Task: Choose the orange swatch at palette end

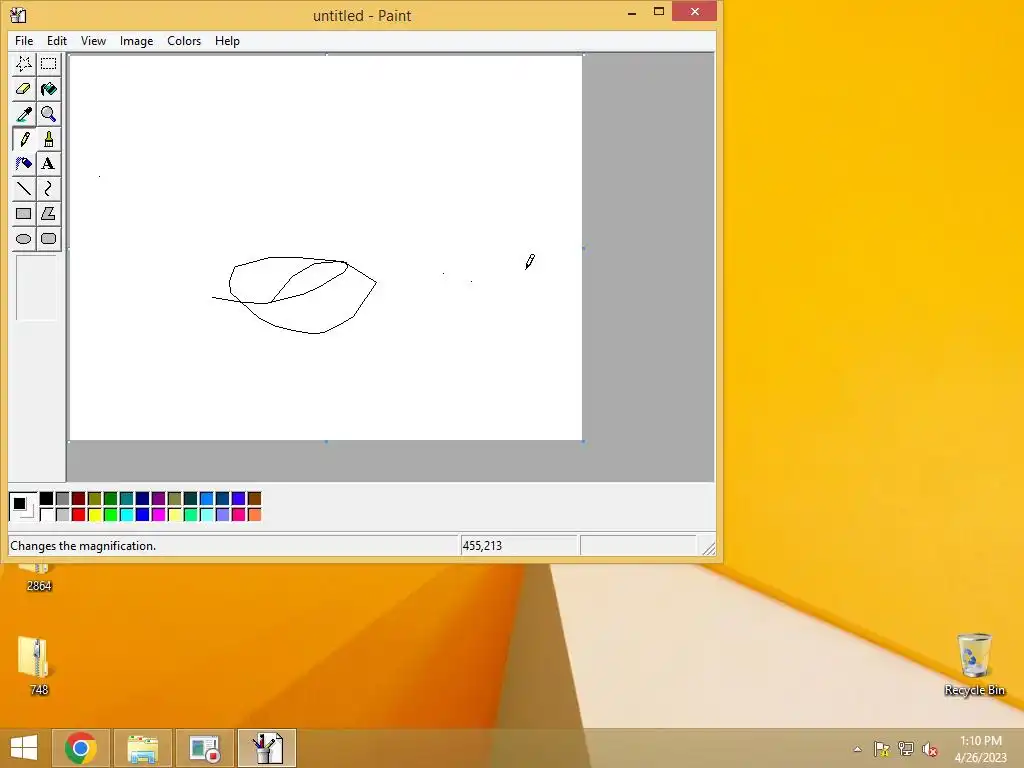Action: [255, 515]
